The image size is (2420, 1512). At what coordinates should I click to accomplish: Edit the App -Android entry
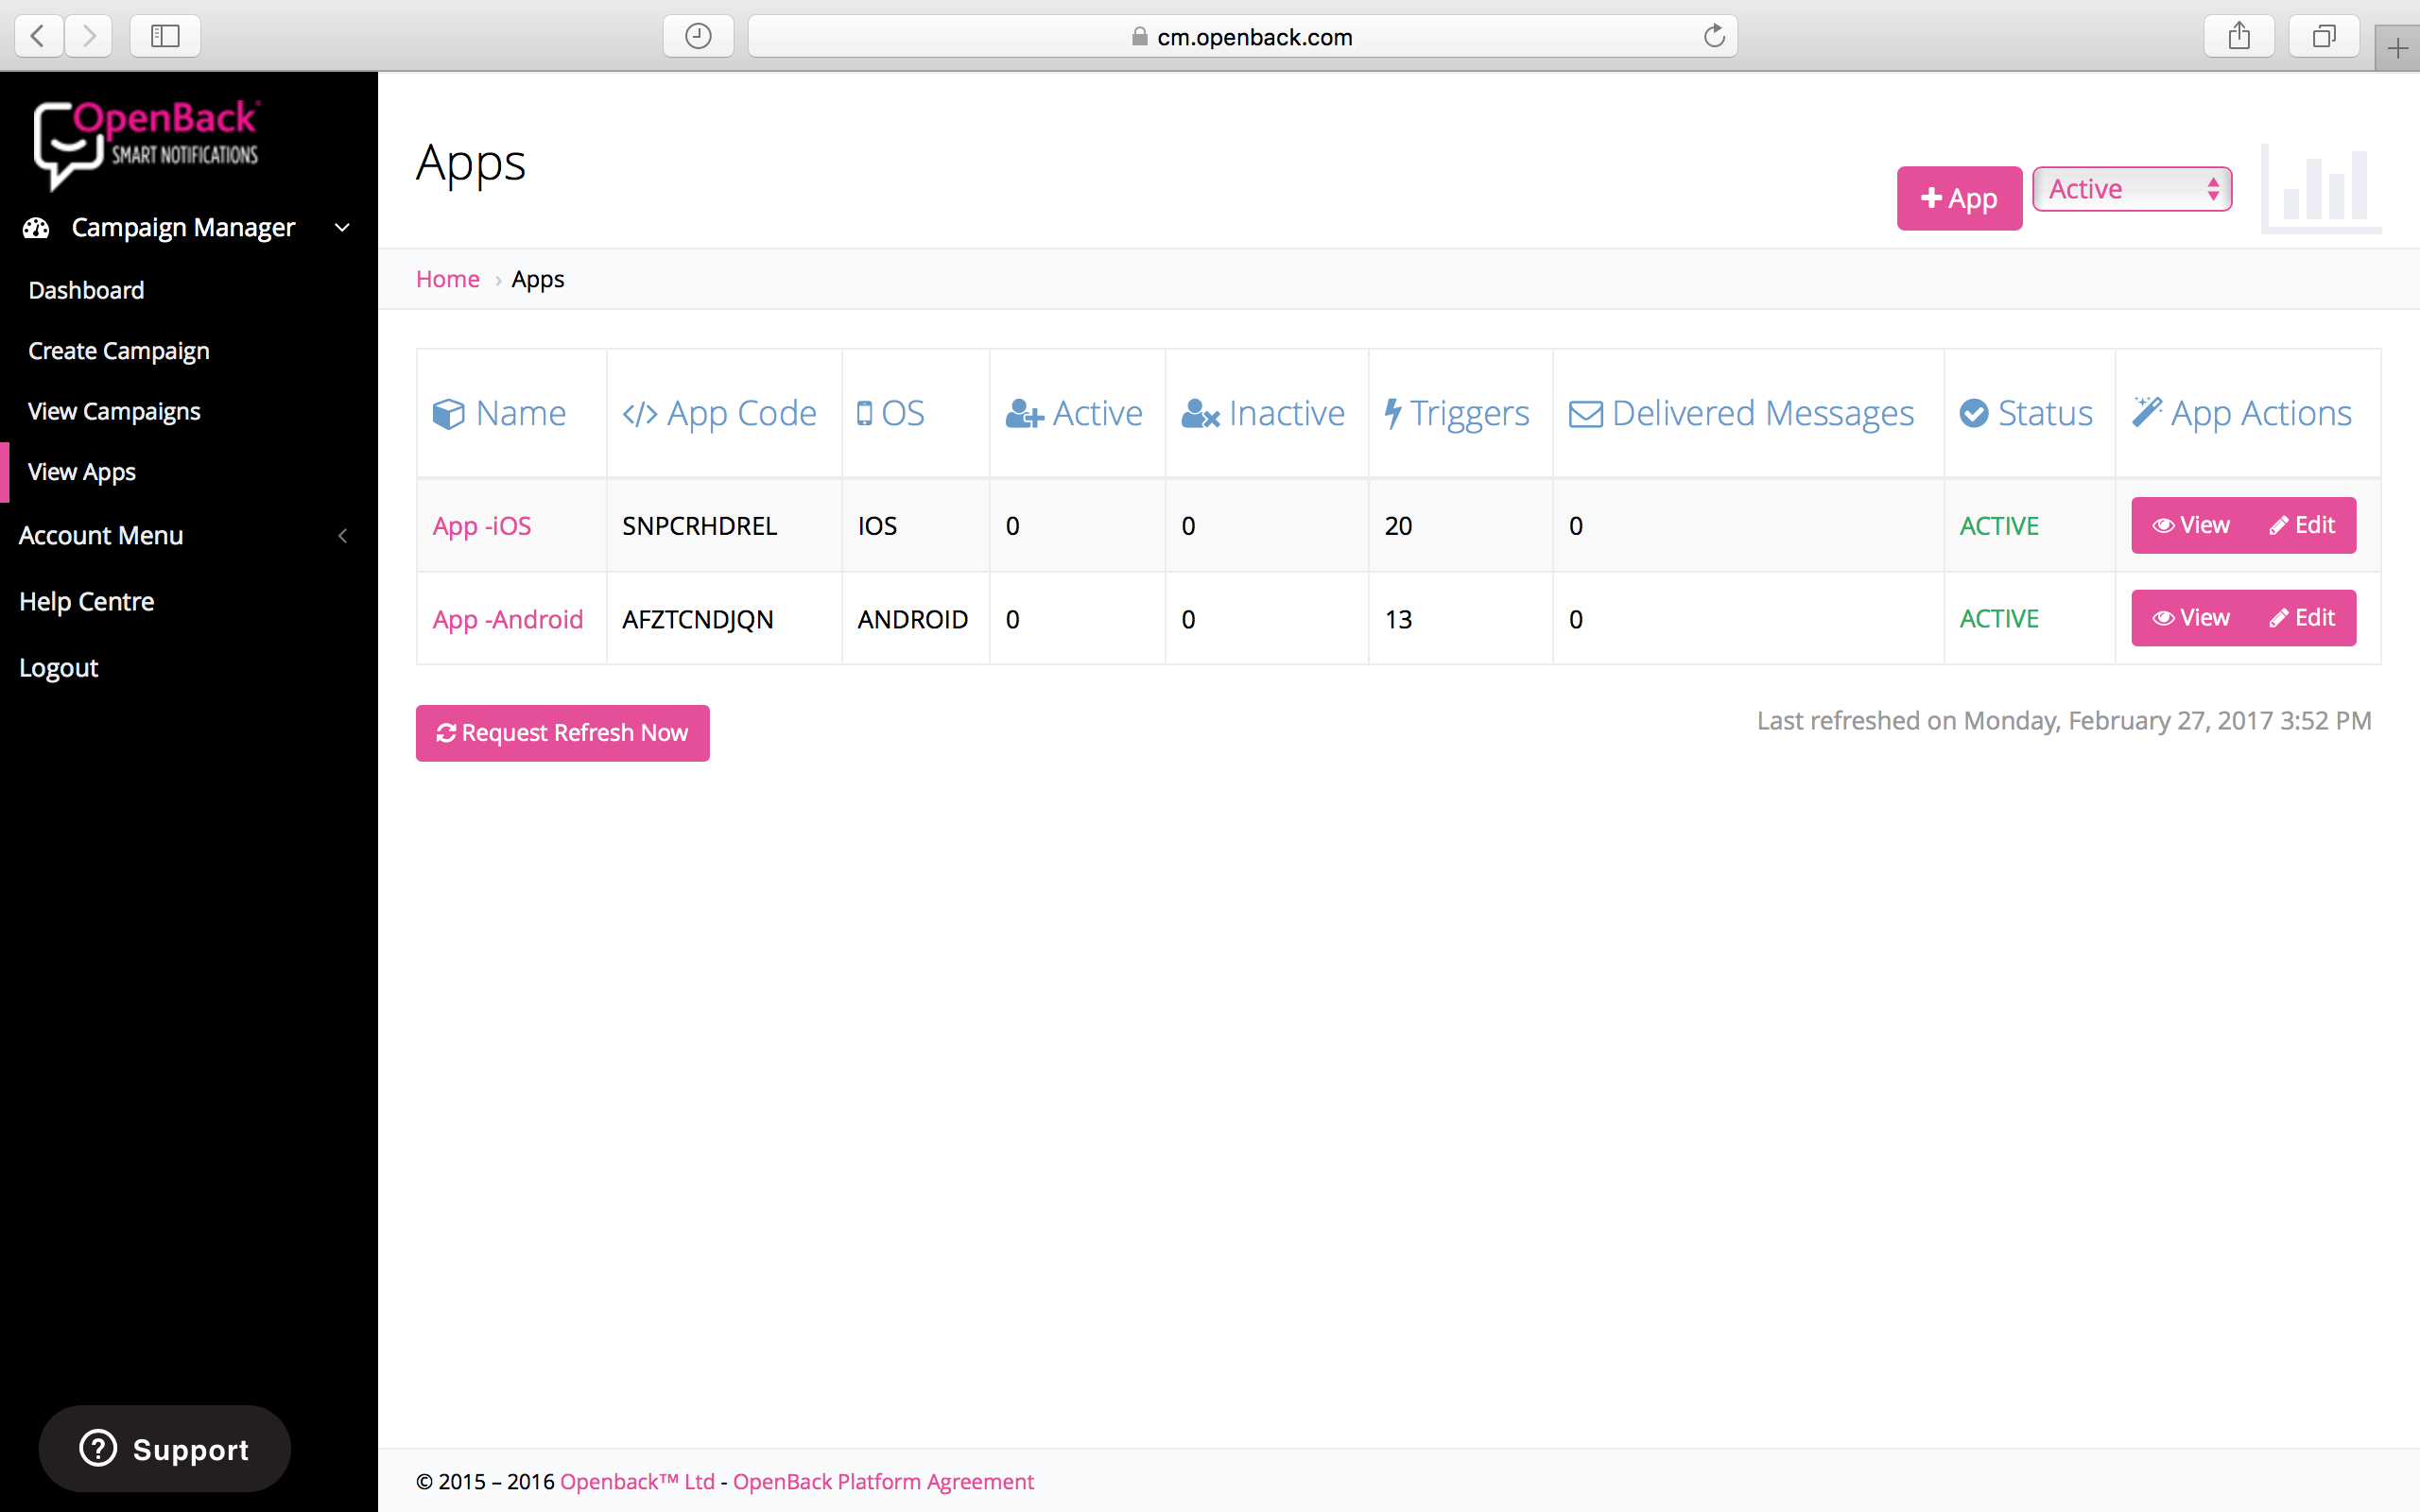coord(2302,618)
